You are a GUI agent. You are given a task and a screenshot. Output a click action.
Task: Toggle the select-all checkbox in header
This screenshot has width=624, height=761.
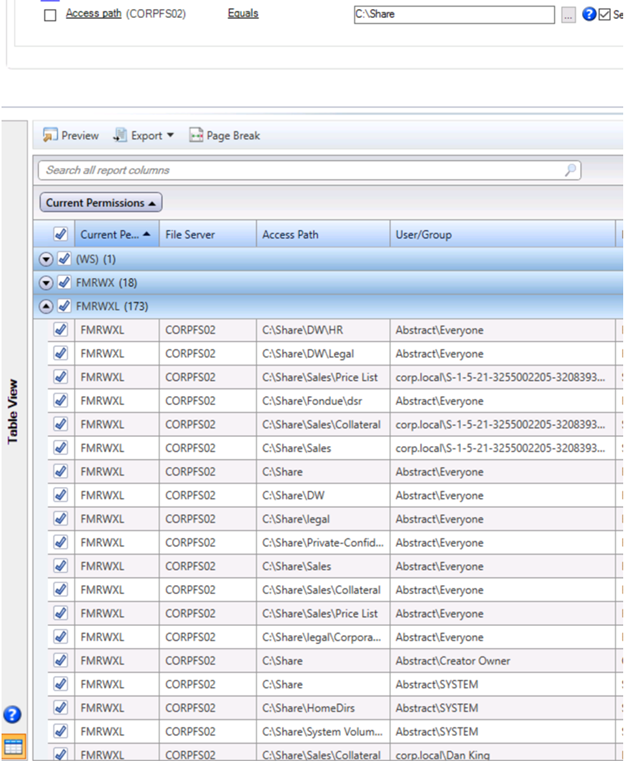[x=60, y=235]
